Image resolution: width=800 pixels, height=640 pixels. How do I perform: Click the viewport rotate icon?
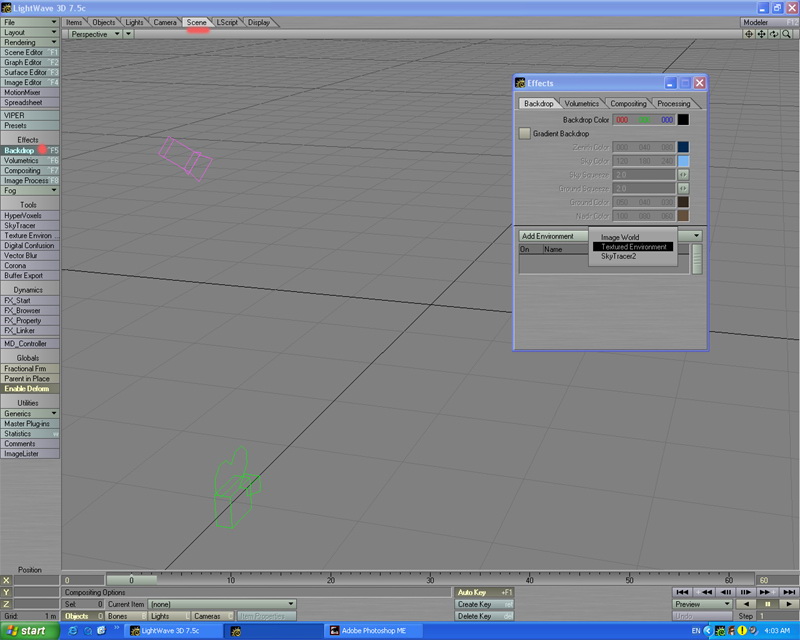(774, 34)
